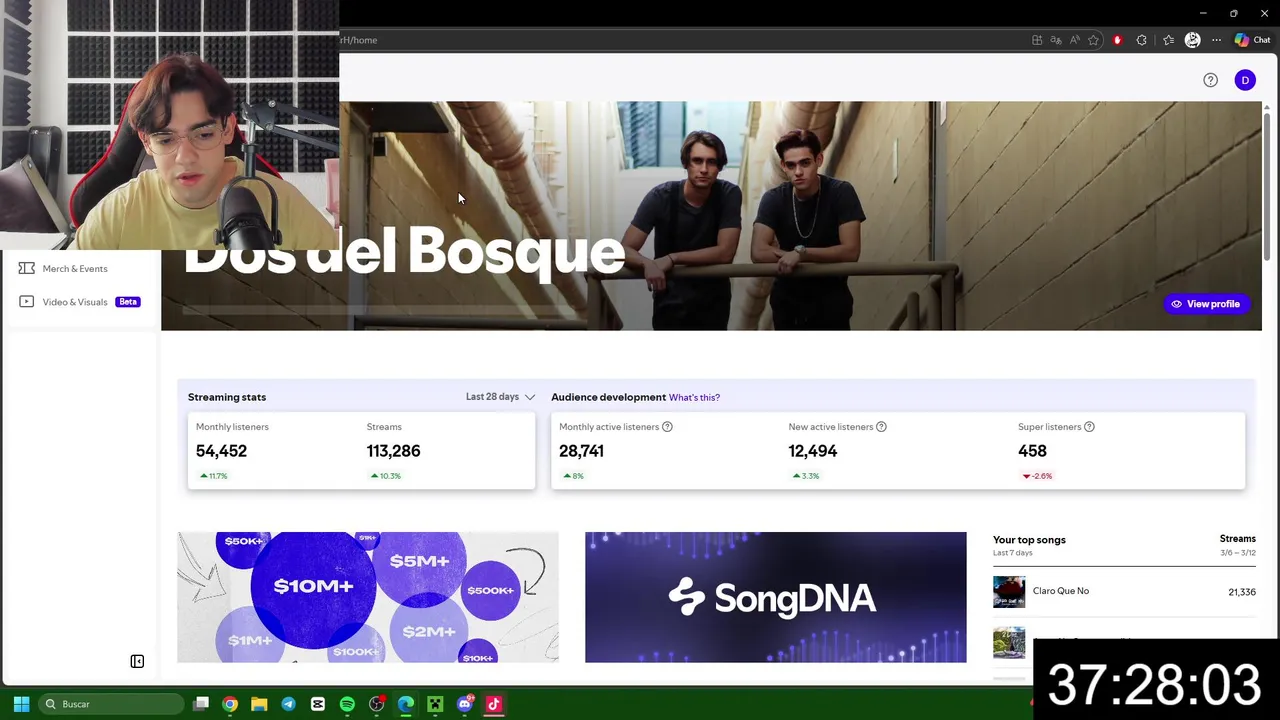Open Task View in the taskbar

201,704
